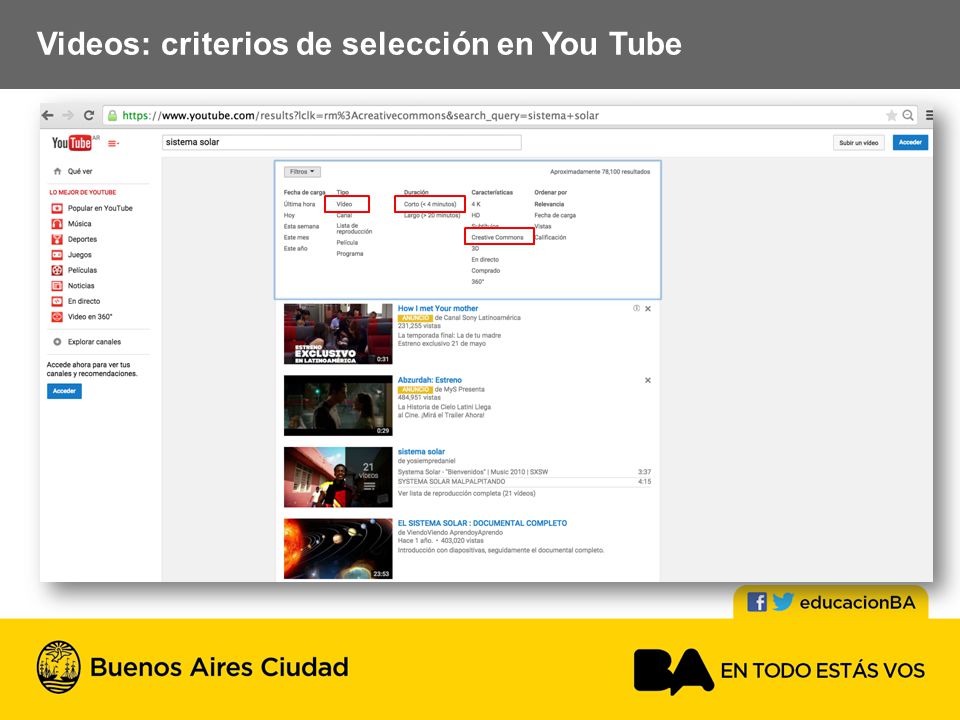Click the sidebar Acceder button

[x=64, y=391]
